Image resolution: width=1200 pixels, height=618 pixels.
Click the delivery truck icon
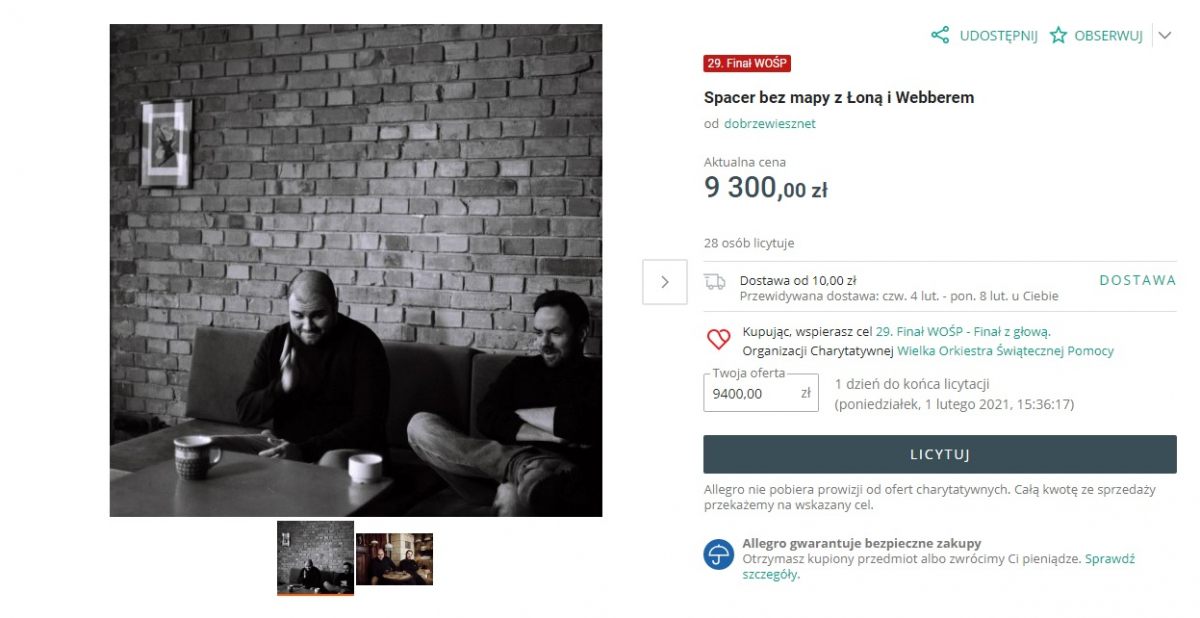tap(715, 281)
